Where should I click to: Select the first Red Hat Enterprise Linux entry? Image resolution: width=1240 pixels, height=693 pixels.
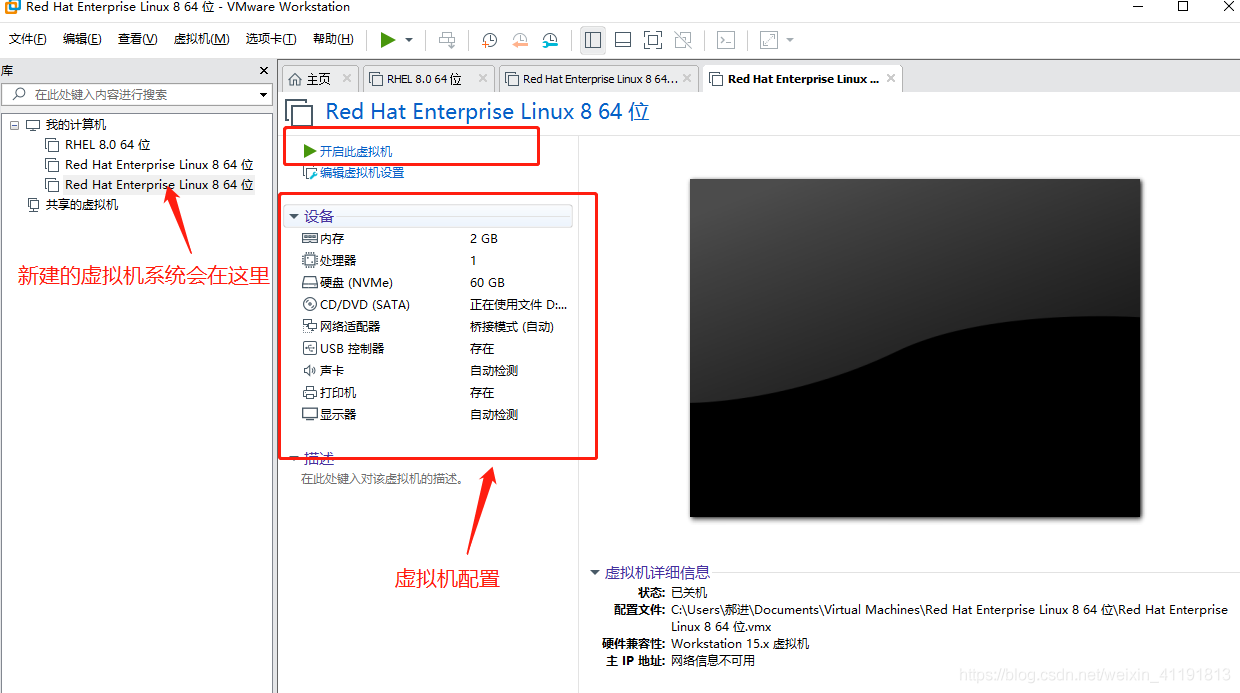159,165
